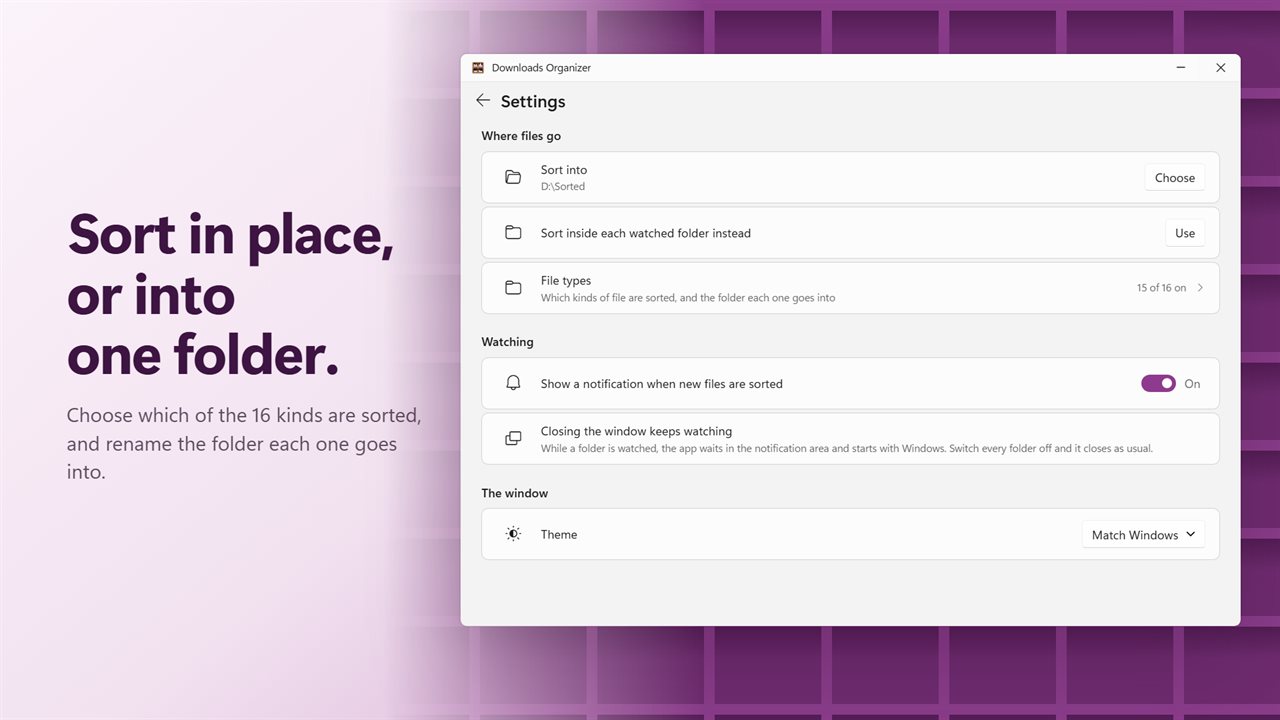This screenshot has width=1280, height=720.
Task: Click the bell icon in the notification row
Action: pos(513,383)
